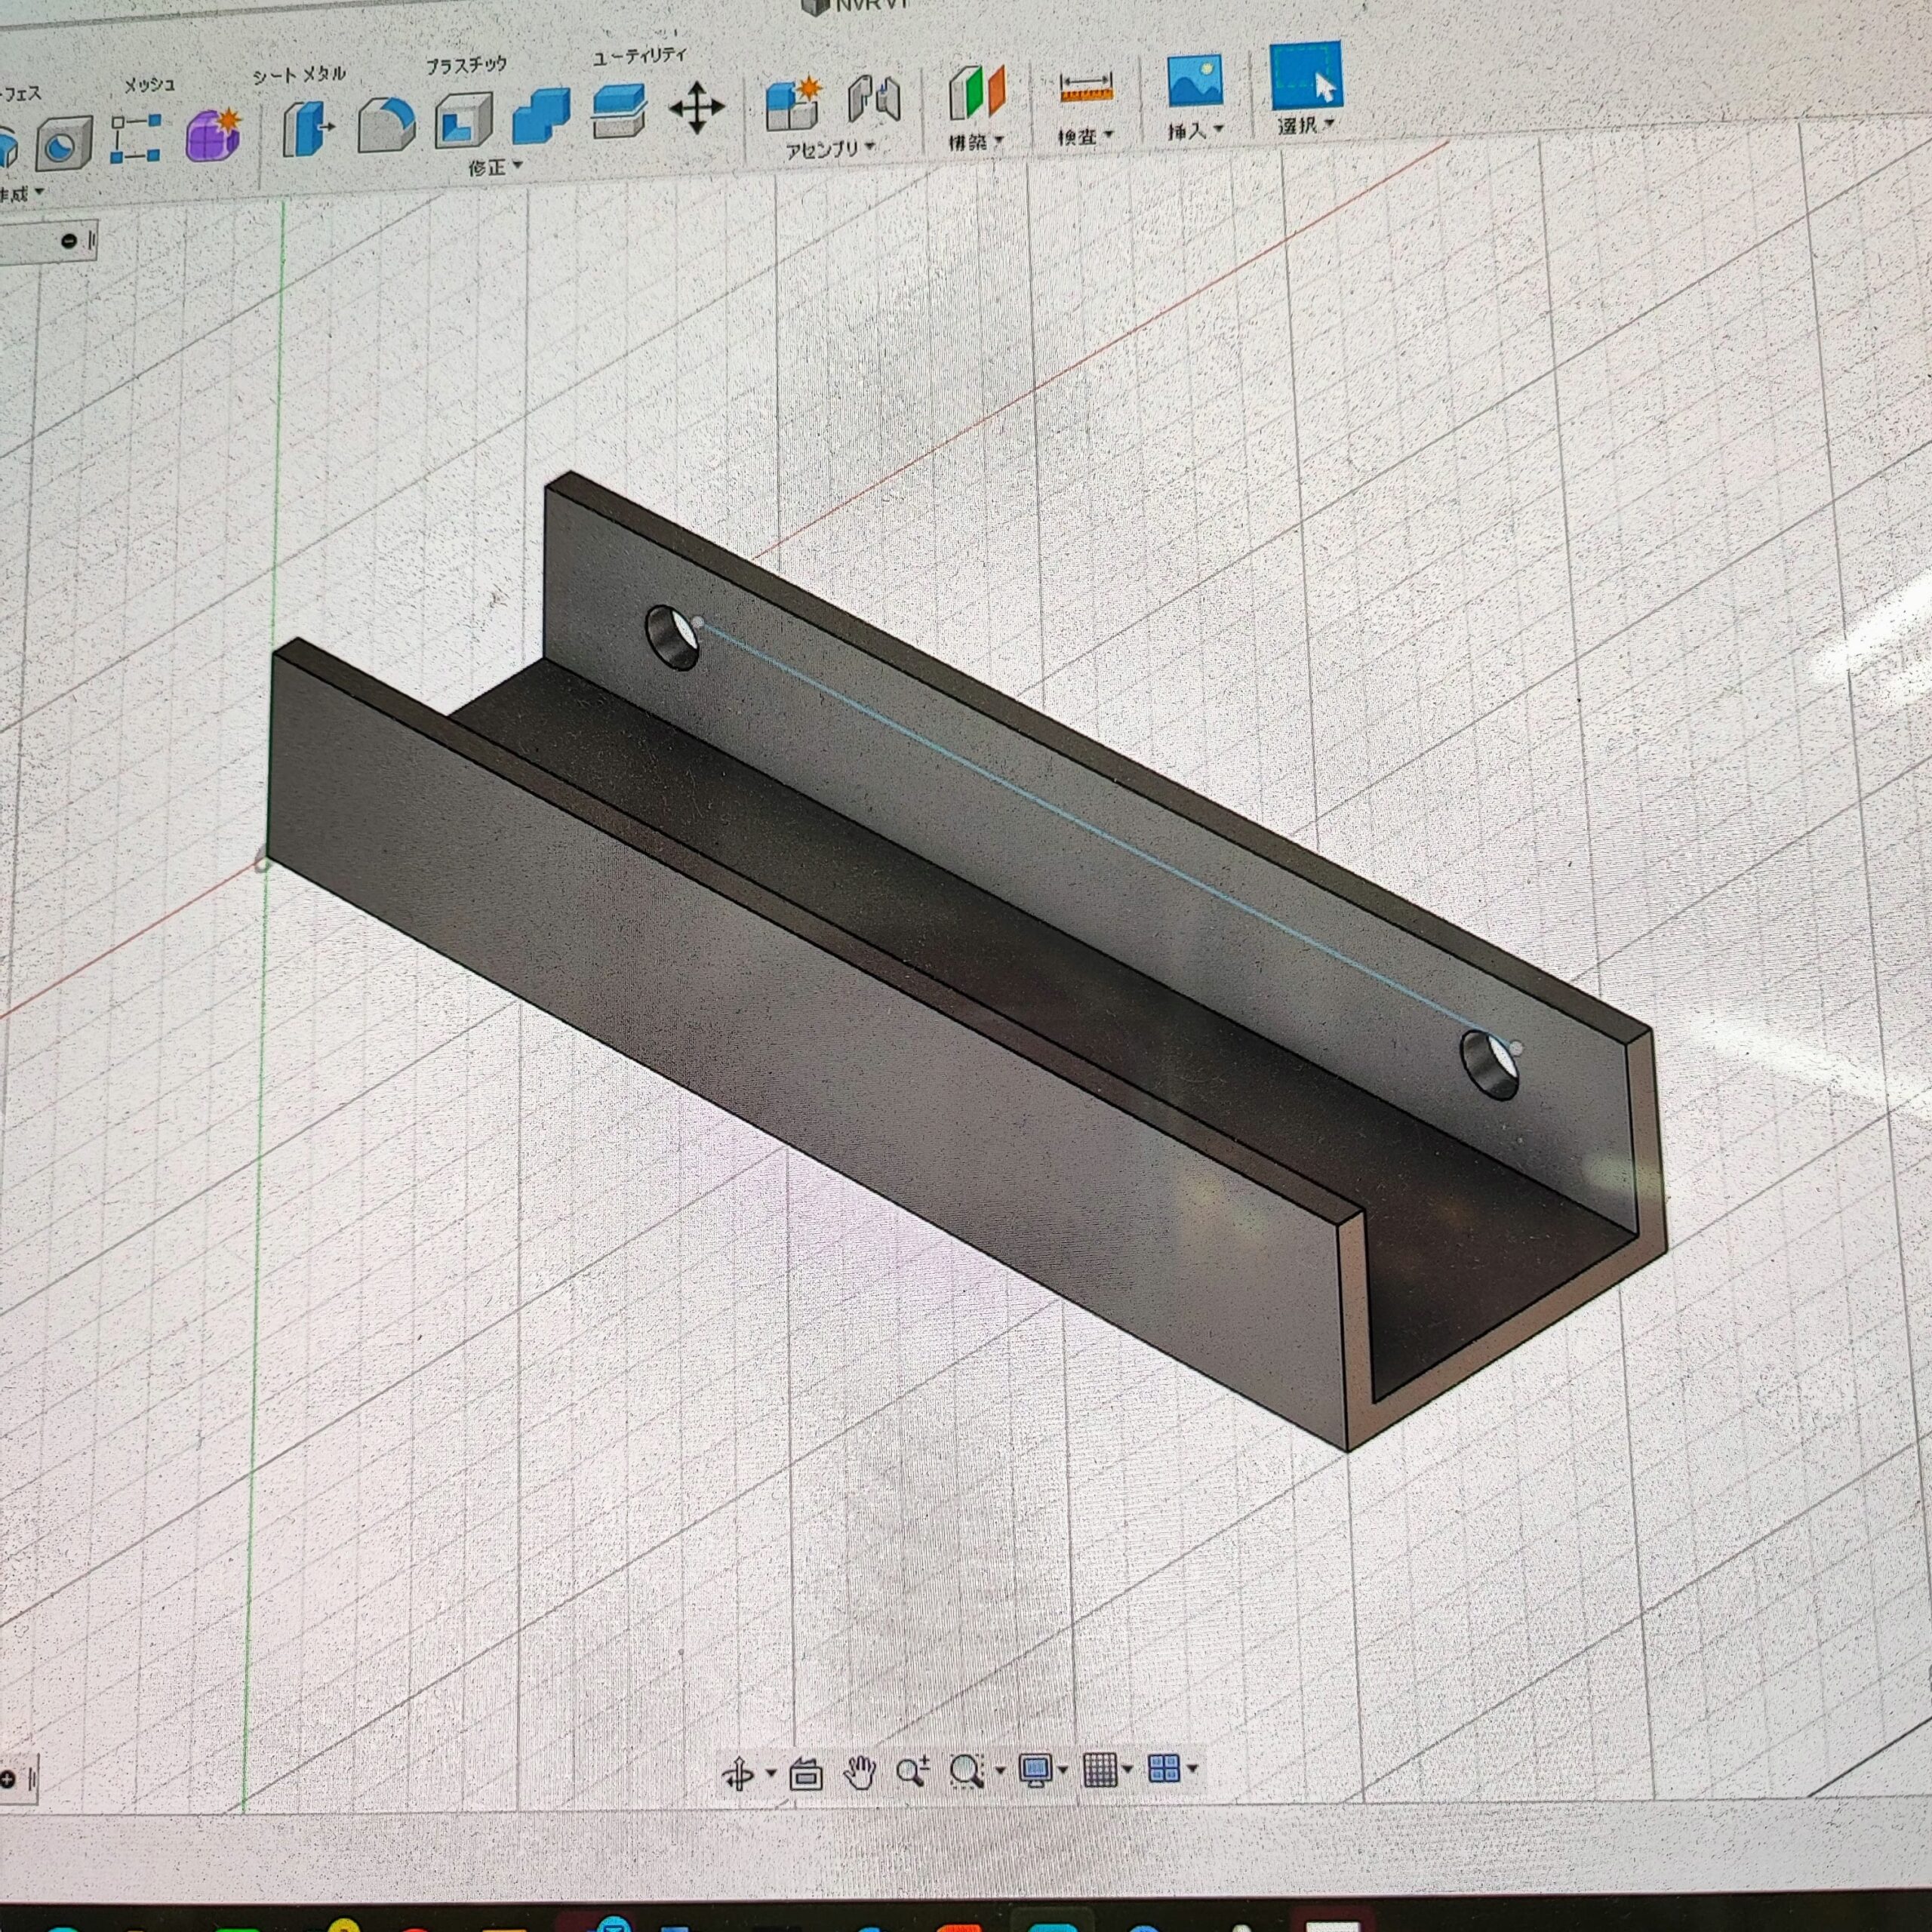Select the Shell tool icon
The width and height of the screenshot is (1932, 1932).
[463, 120]
